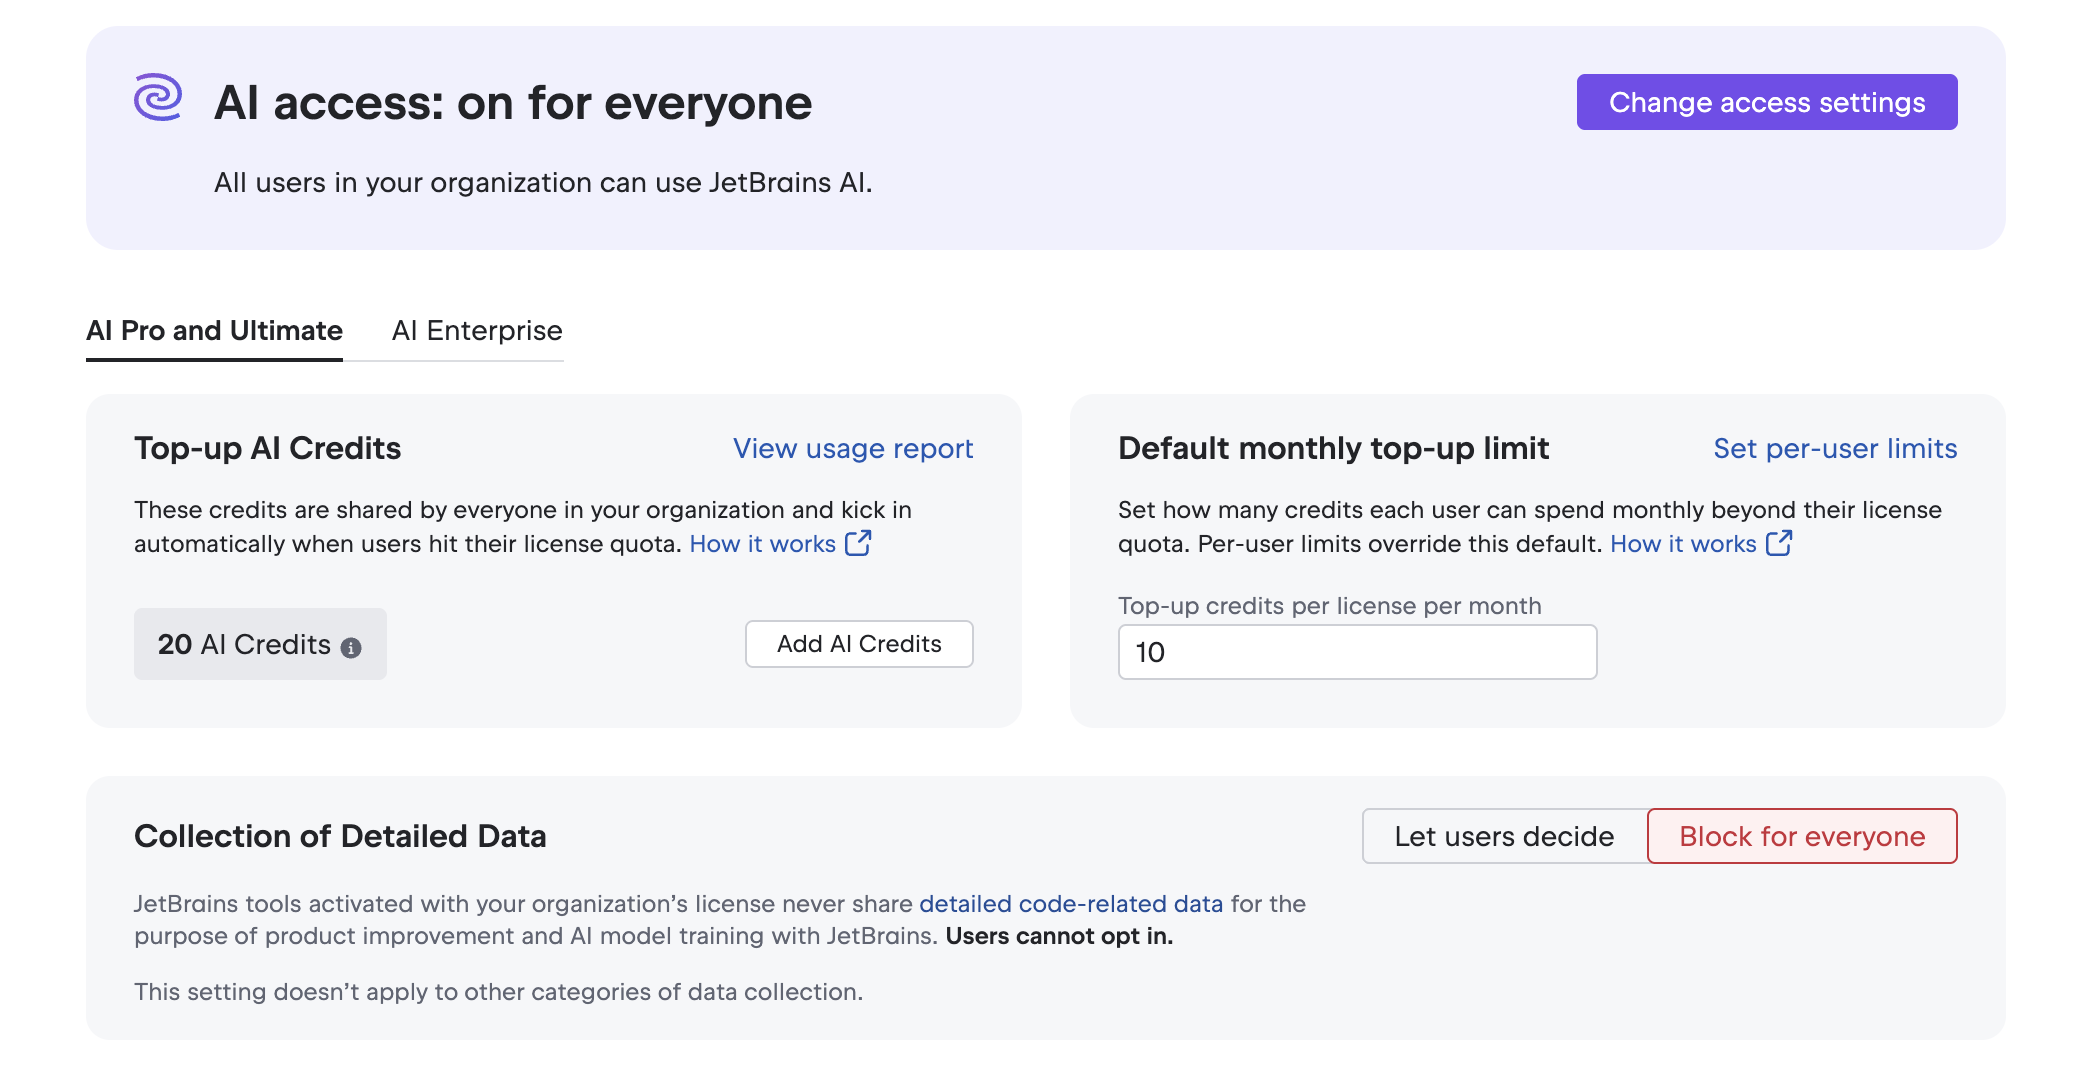Click 'How it works' under Default monthly limit

point(1683,544)
